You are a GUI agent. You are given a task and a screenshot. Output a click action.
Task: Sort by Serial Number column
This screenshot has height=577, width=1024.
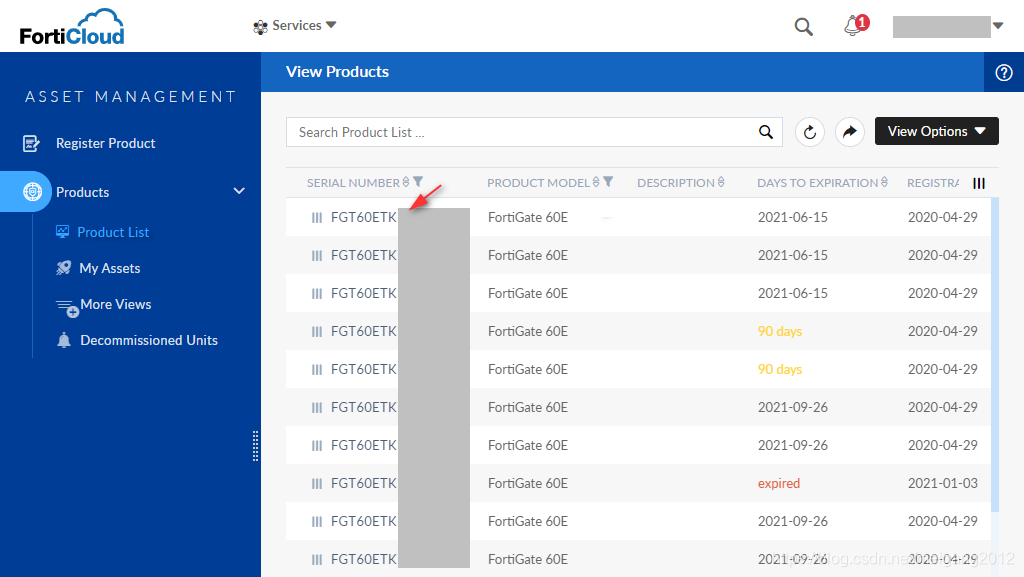[x=353, y=183]
